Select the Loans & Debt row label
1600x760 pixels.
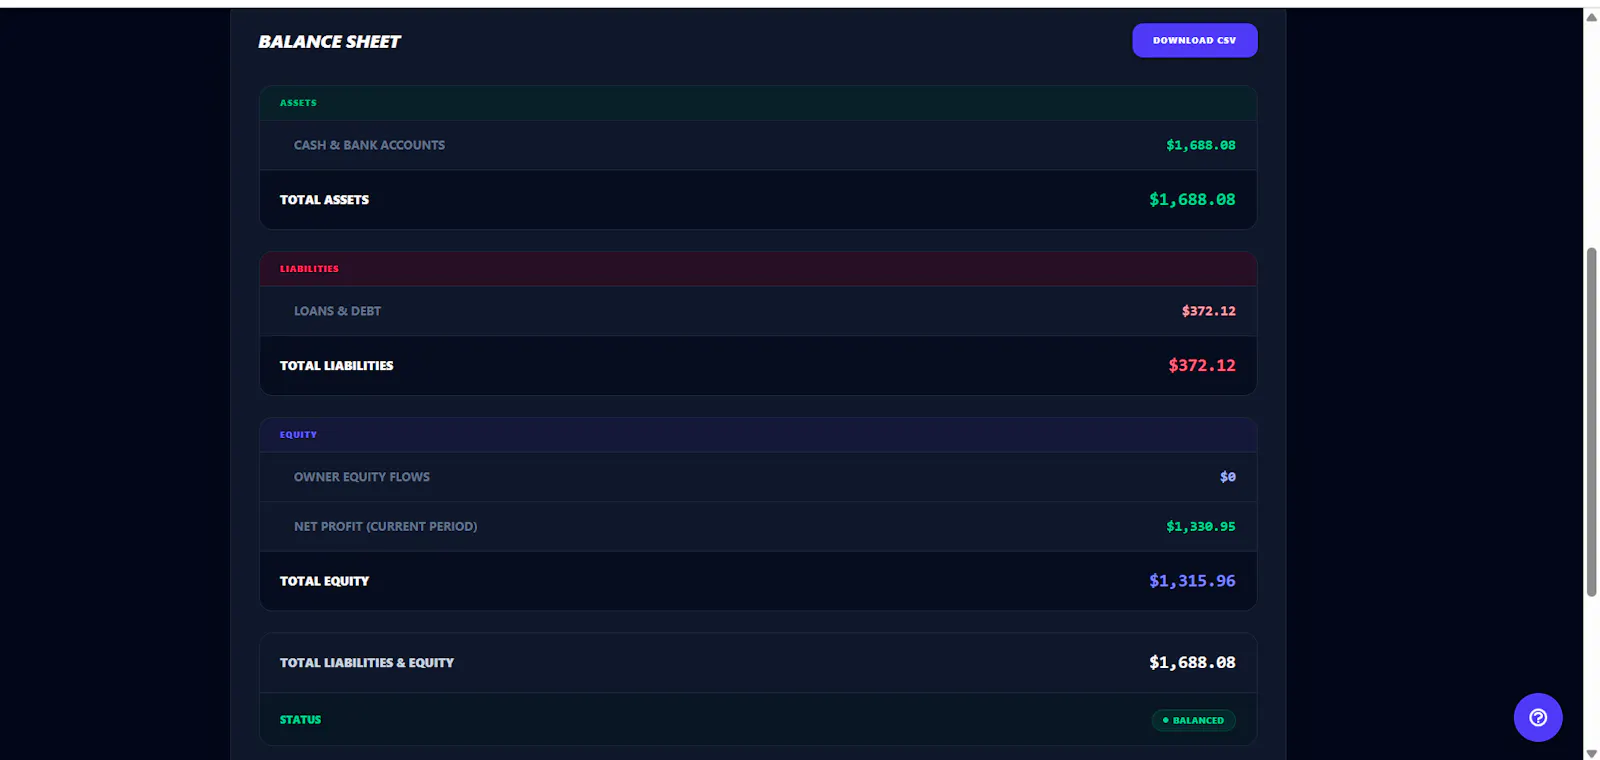point(337,311)
